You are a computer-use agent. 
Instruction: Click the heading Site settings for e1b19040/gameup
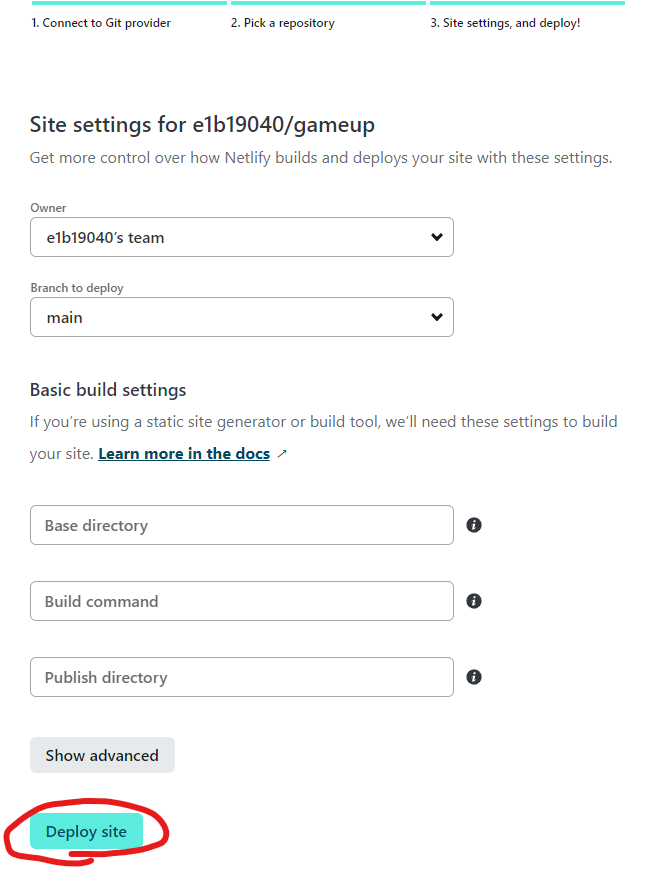[x=201, y=124]
